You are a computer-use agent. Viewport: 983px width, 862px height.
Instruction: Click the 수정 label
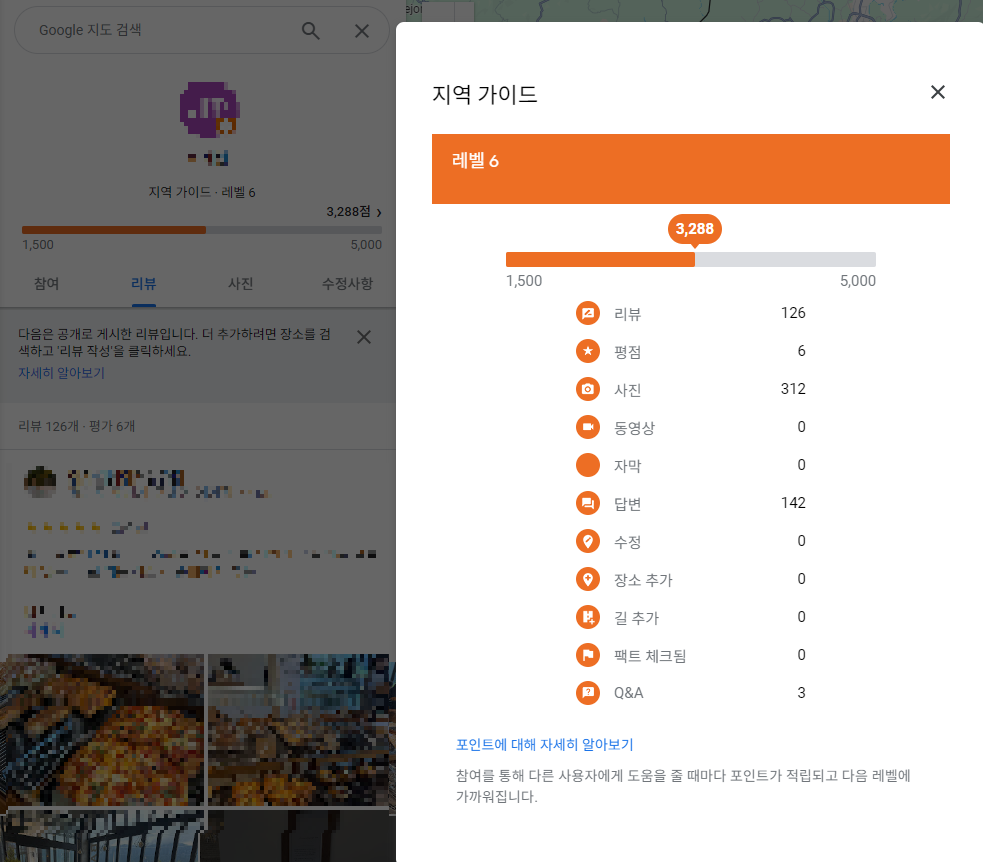click(x=628, y=542)
